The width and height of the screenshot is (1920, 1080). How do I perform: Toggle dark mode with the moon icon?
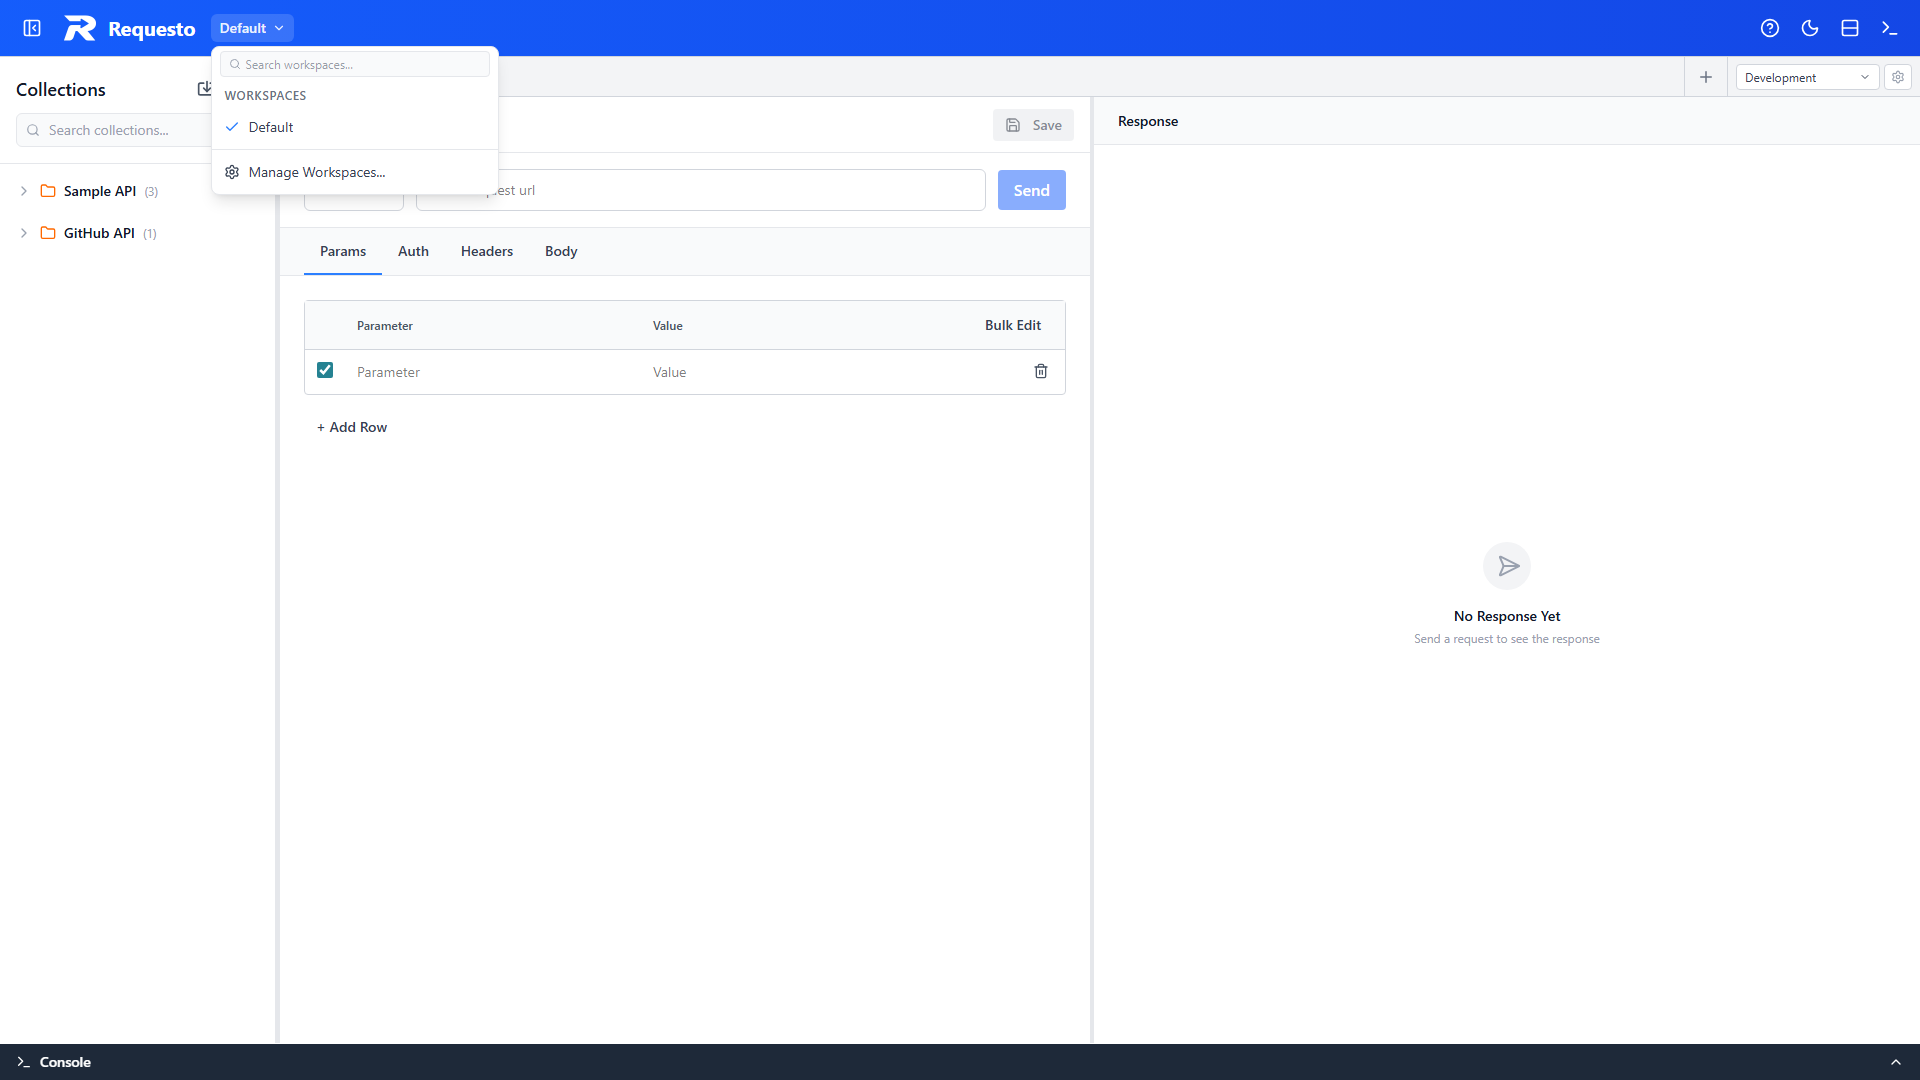1810,27
